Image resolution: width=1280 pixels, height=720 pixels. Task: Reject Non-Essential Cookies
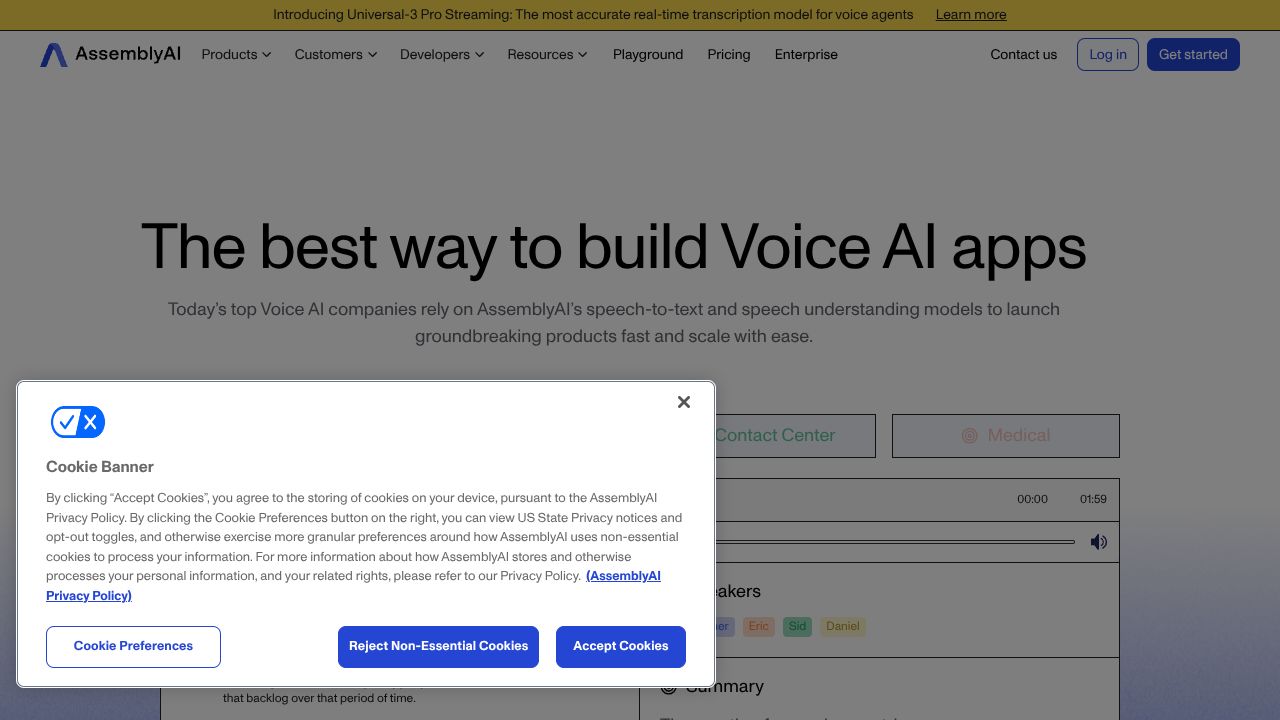pos(438,646)
